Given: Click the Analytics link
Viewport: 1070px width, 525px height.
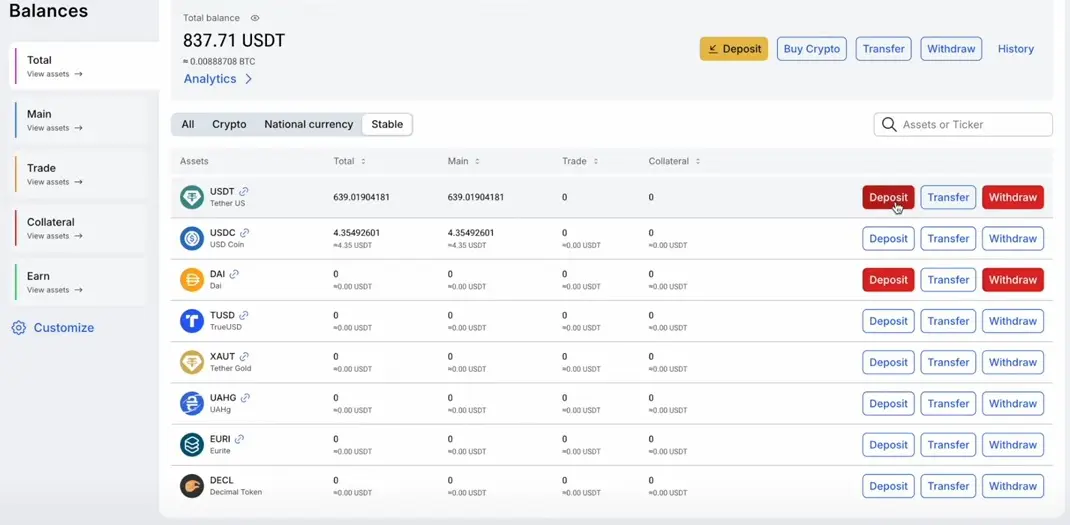Looking at the screenshot, I should coord(209,79).
